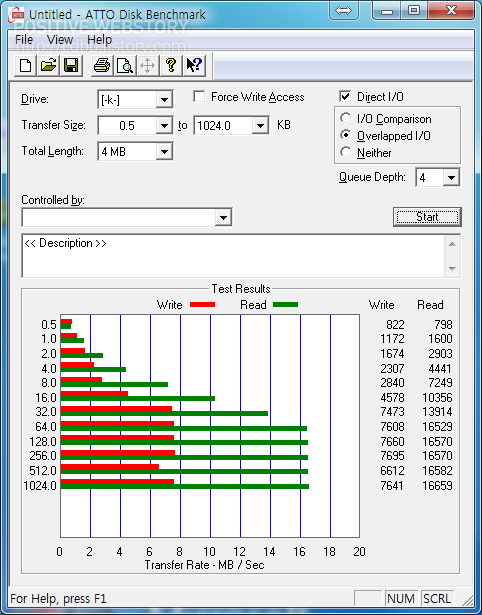Maximize the ATTO Disk Benchmark window
The image size is (482, 615).
pyautogui.click(x=414, y=10)
